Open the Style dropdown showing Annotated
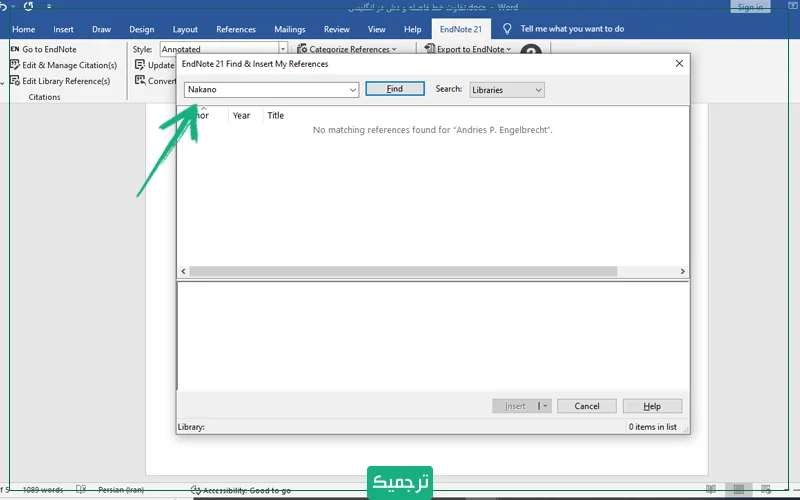The width and height of the screenshot is (800, 500). coord(283,49)
